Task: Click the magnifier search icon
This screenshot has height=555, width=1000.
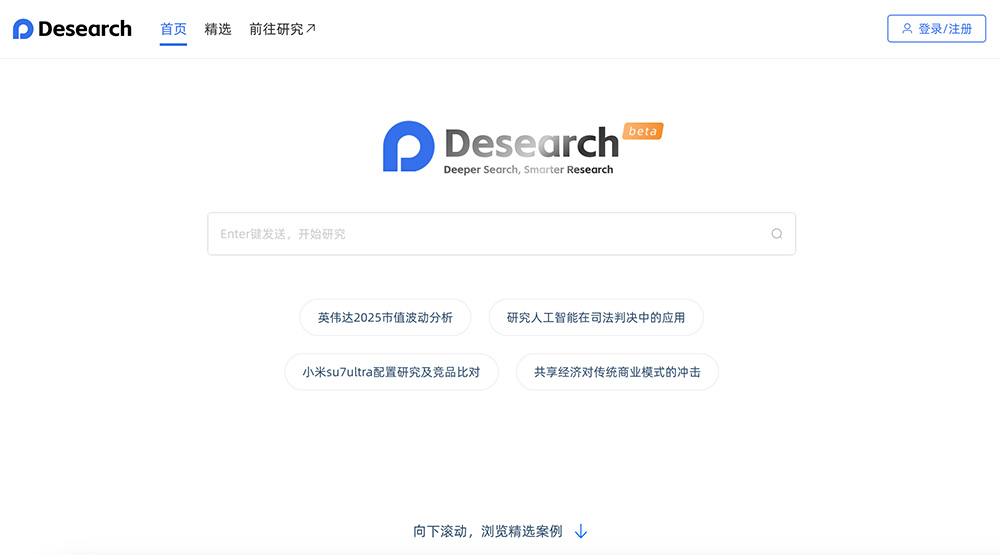Action: point(777,234)
